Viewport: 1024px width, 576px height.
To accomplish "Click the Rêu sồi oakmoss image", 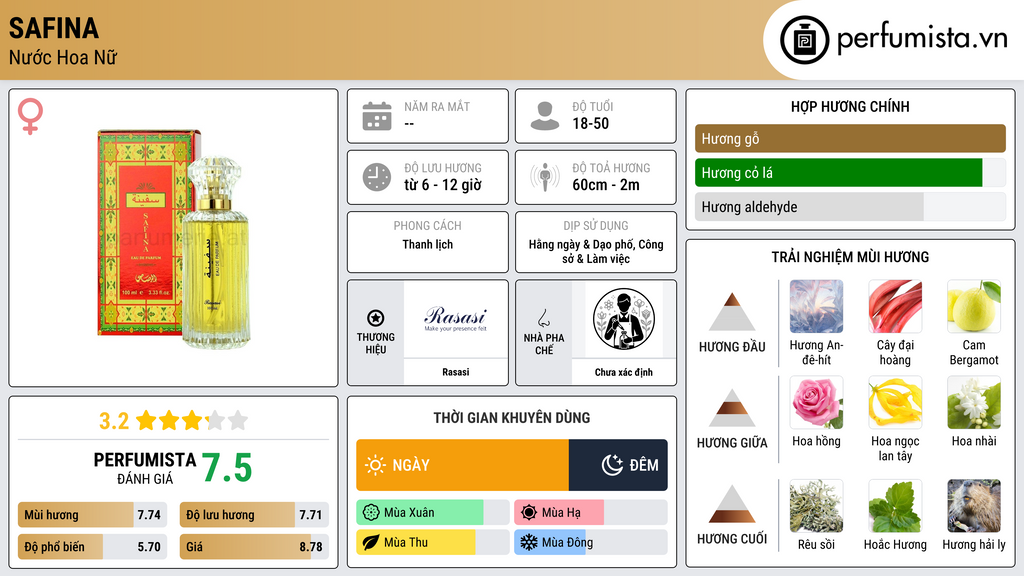I will (816, 506).
